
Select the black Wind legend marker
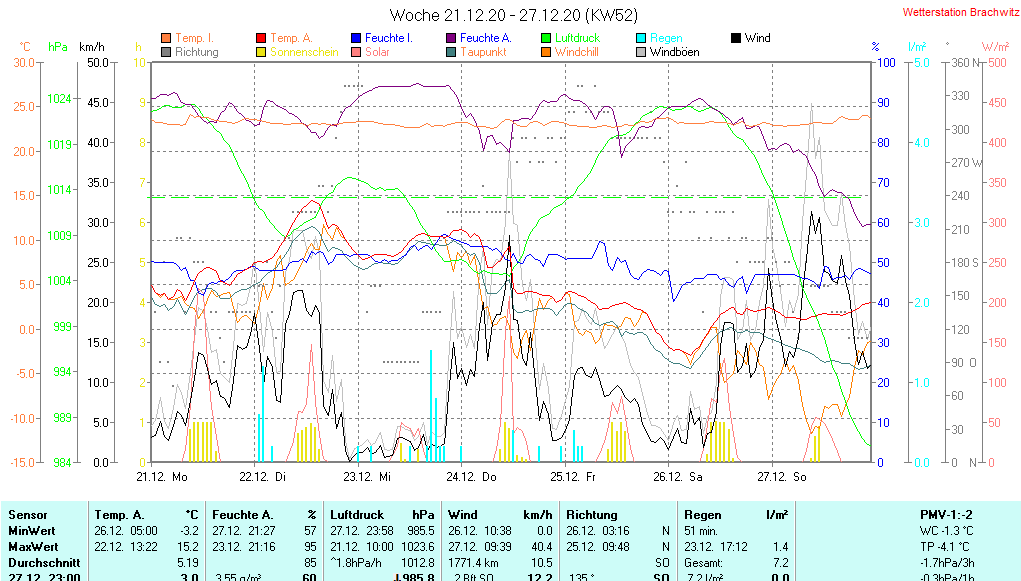736,38
